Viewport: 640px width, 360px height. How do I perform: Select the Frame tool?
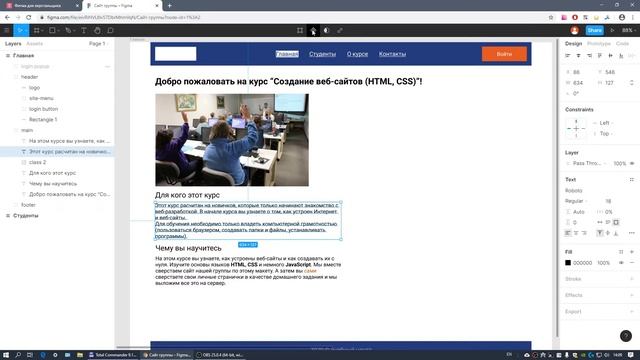(x=37, y=30)
